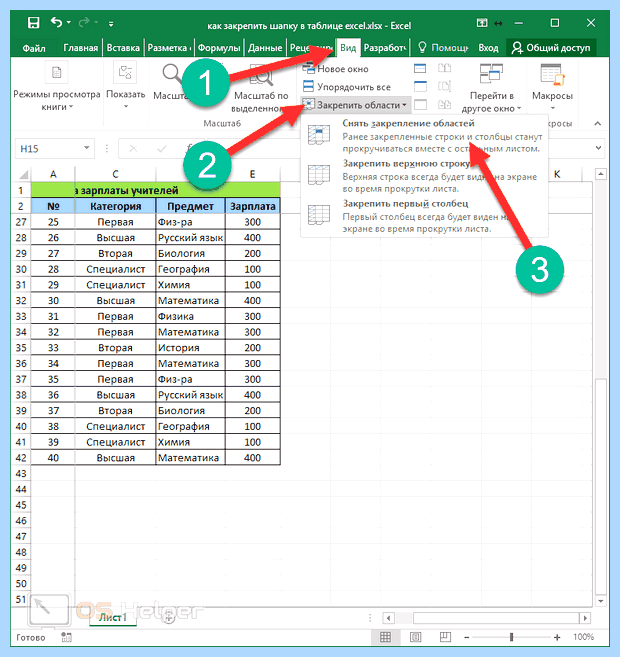Click Упорядочить все command
The image size is (620, 657).
(x=346, y=87)
